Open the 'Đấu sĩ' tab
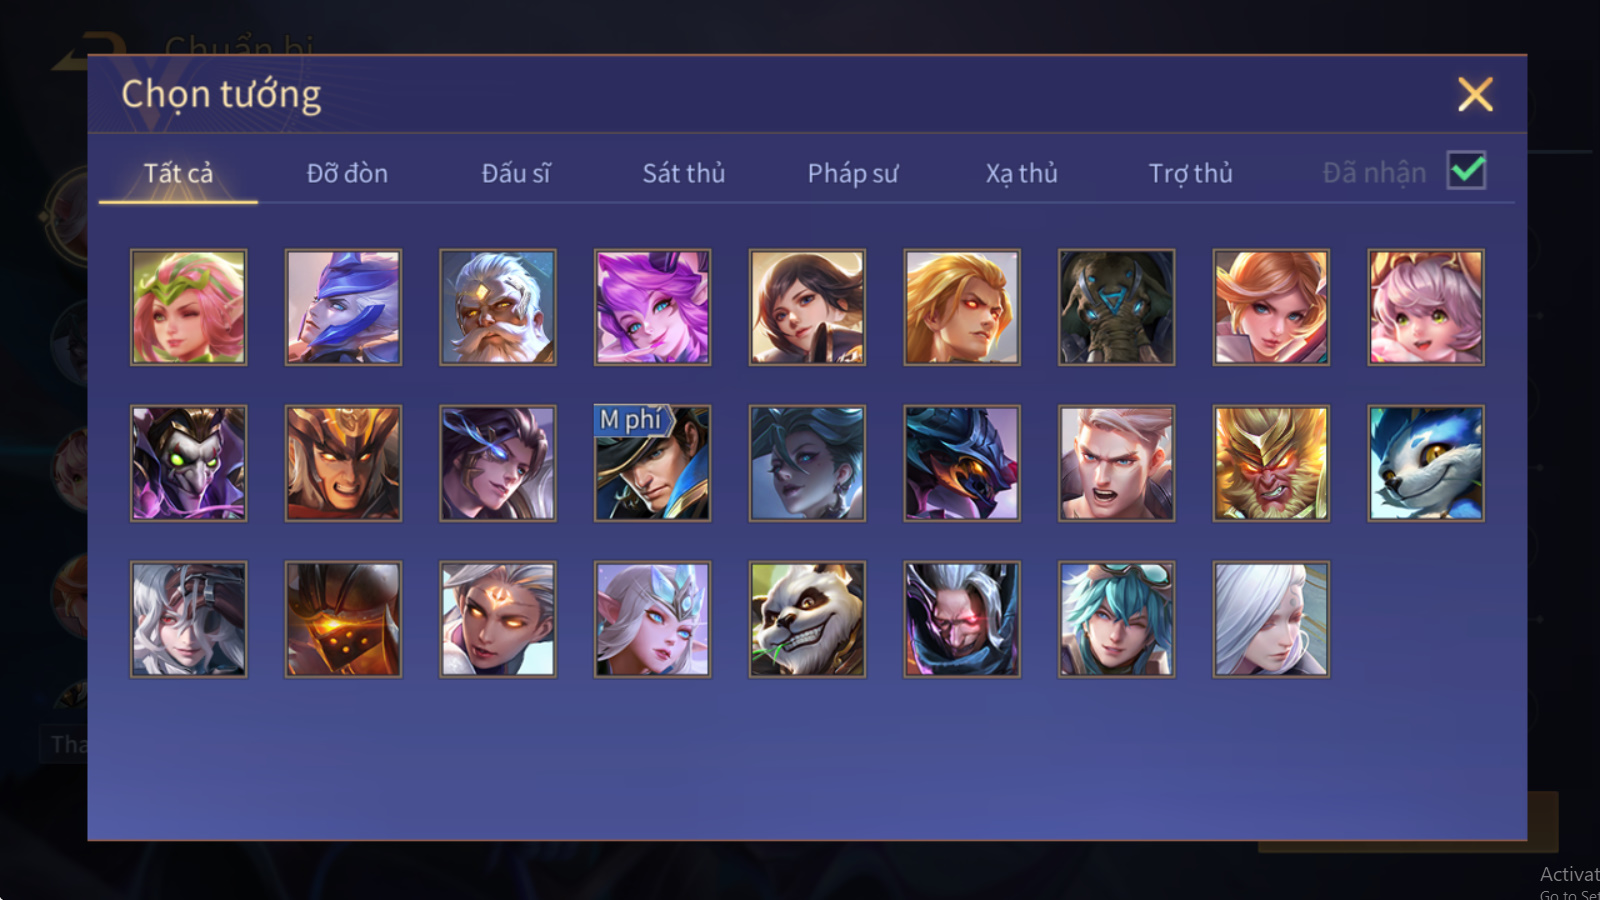The height and width of the screenshot is (900, 1600). (516, 173)
